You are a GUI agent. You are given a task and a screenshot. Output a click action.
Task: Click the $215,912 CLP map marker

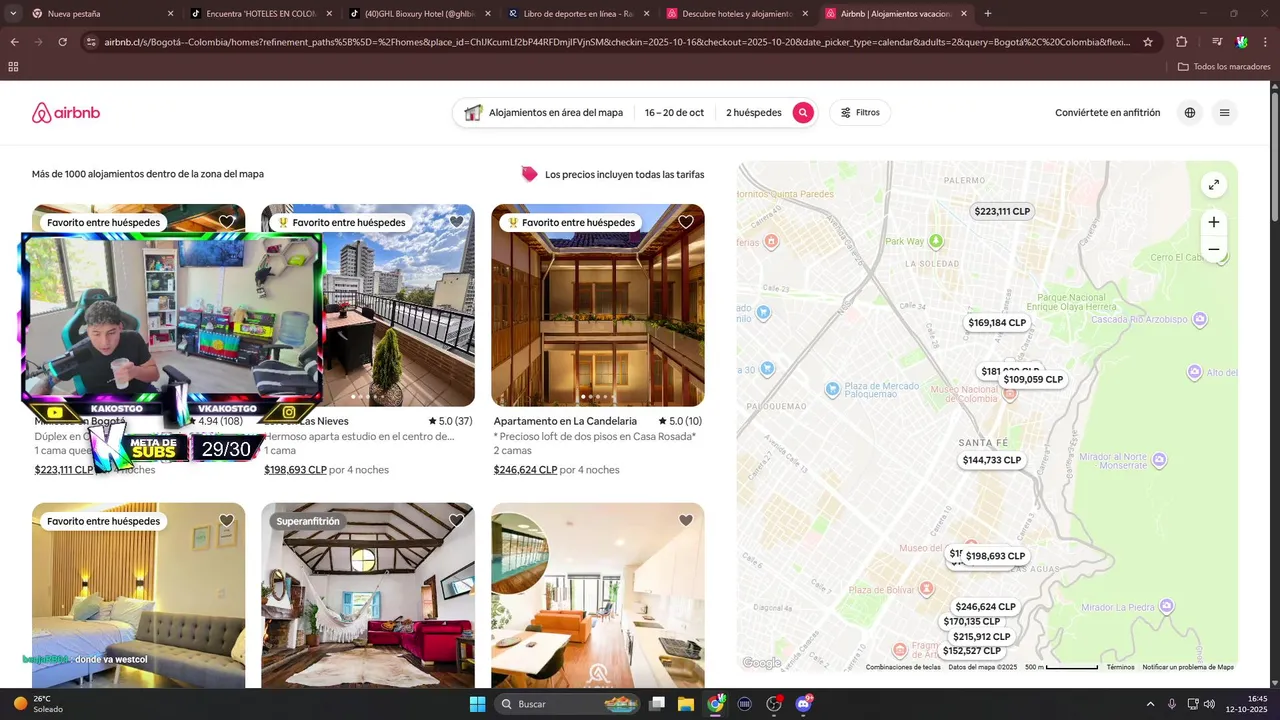click(982, 637)
